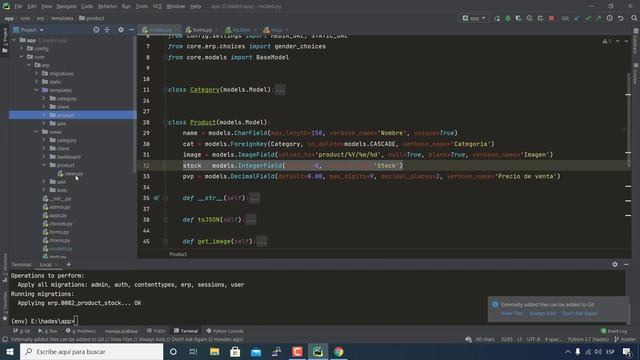640x360 pixels.
Task: Click the Run green arrow icon in toolbar
Action: pos(497,18)
